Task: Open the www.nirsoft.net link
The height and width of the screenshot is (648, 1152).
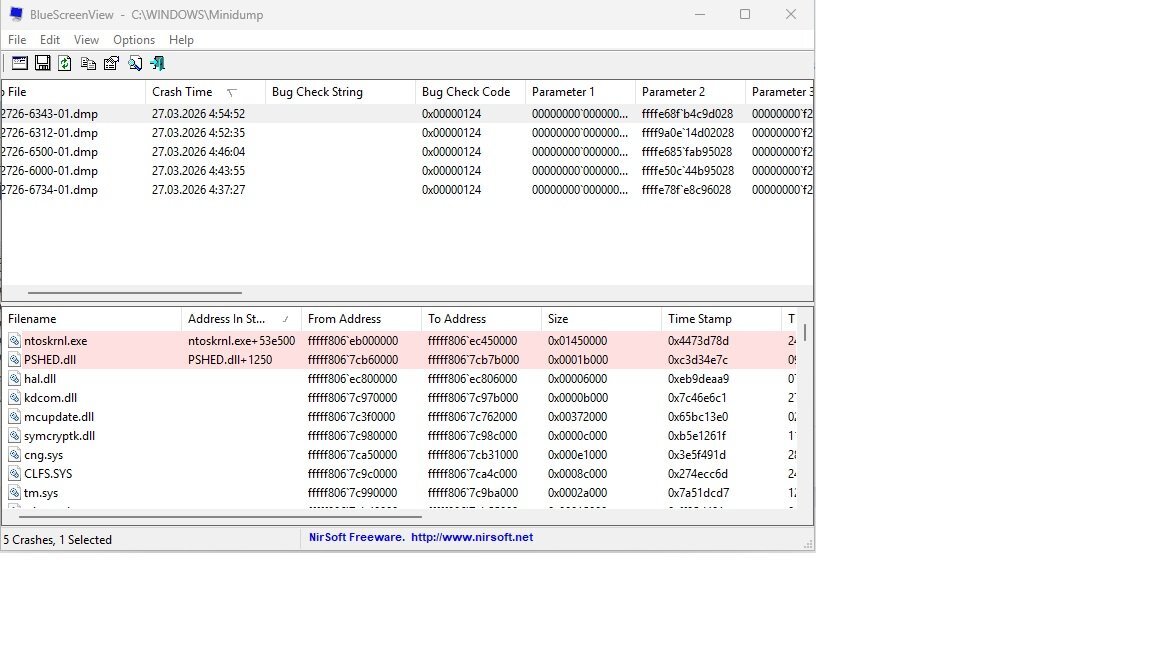Action: click(471, 537)
